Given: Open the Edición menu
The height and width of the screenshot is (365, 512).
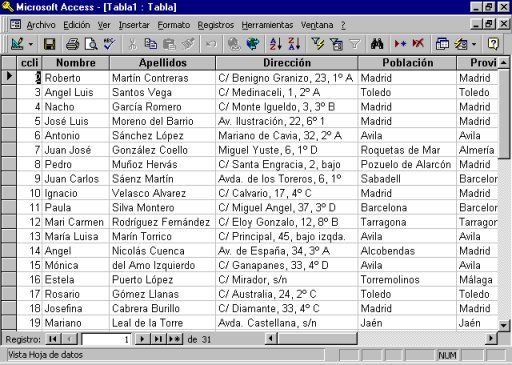Looking at the screenshot, I should (x=77, y=25).
